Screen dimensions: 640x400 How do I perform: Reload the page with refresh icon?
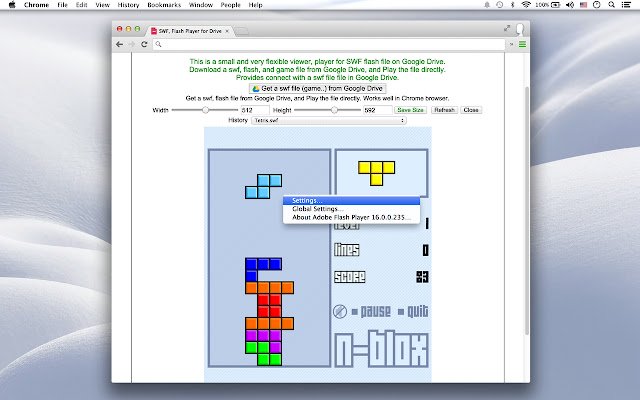click(x=144, y=44)
